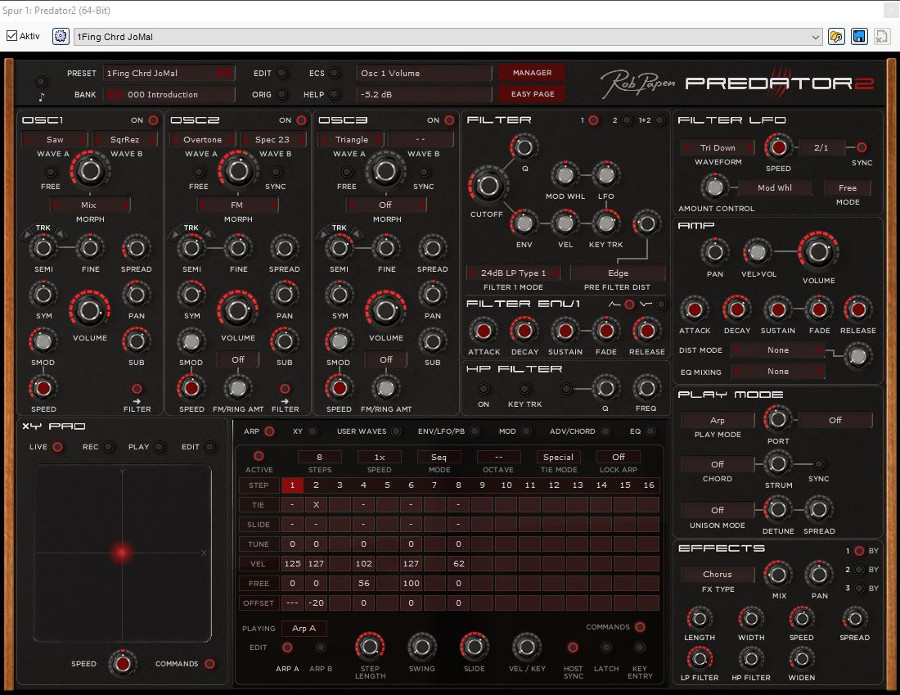Toggle arpeggiator HOST SYNC
The width and height of the screenshot is (900, 695).
coord(572,647)
